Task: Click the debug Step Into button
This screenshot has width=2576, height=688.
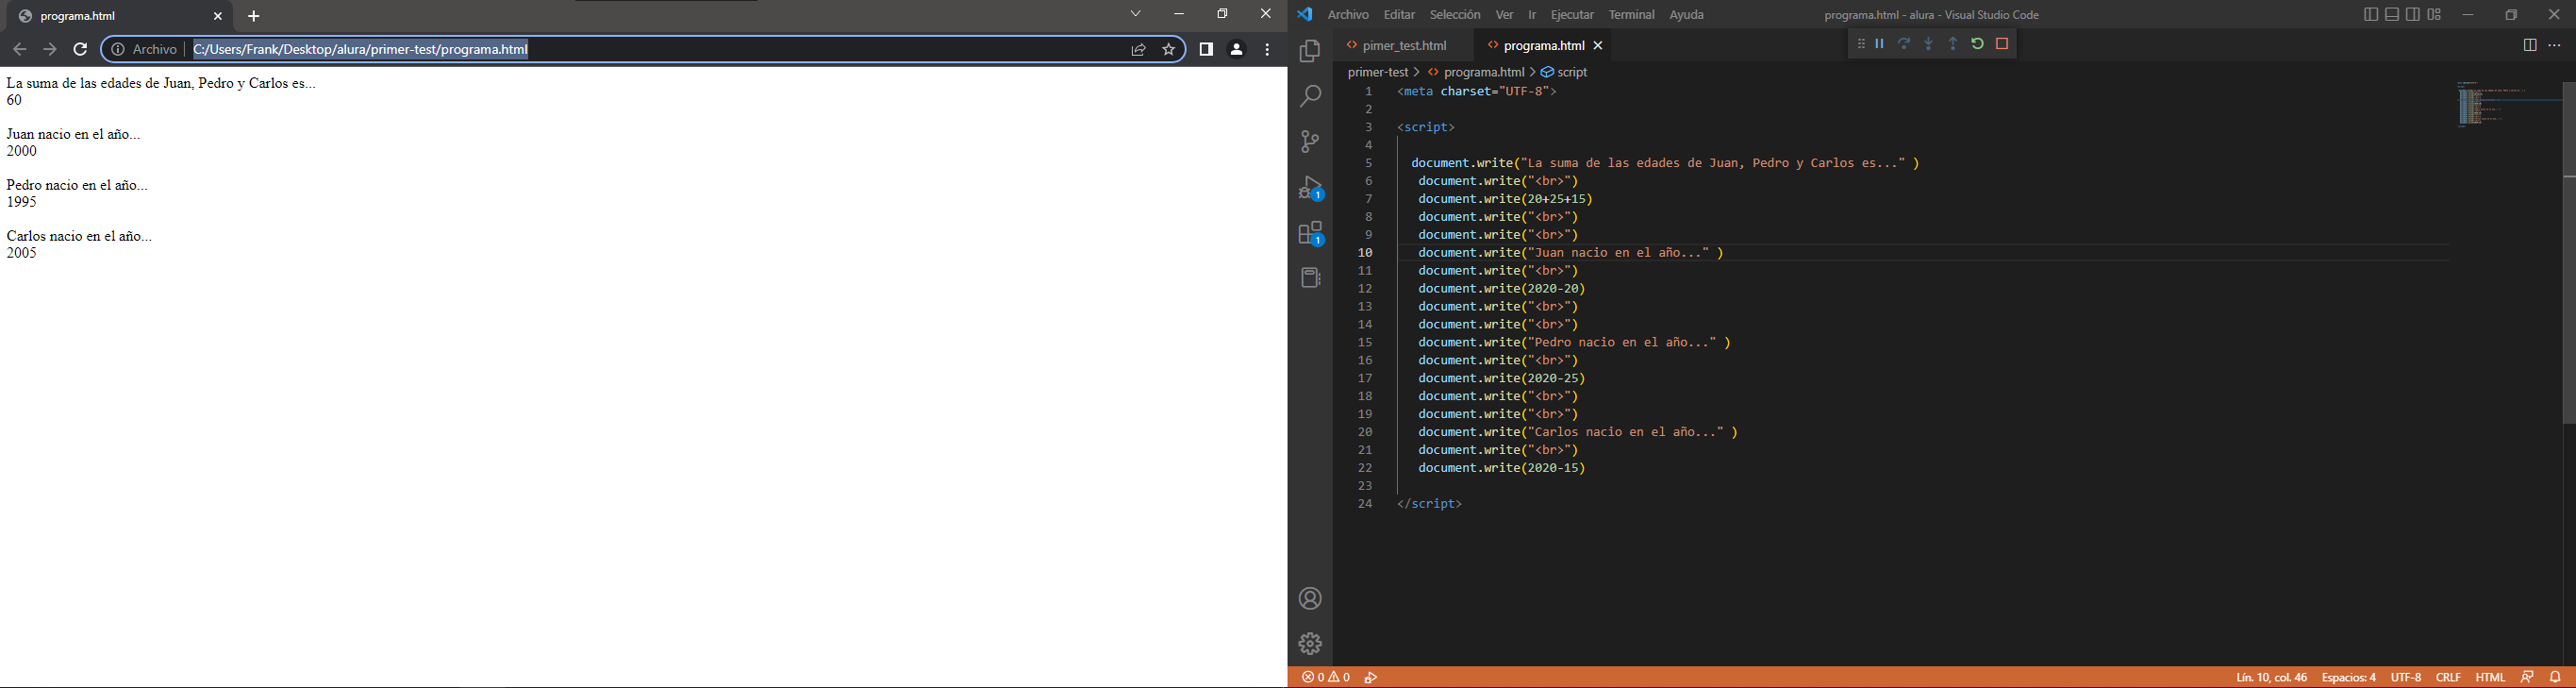Action: click(x=1929, y=44)
